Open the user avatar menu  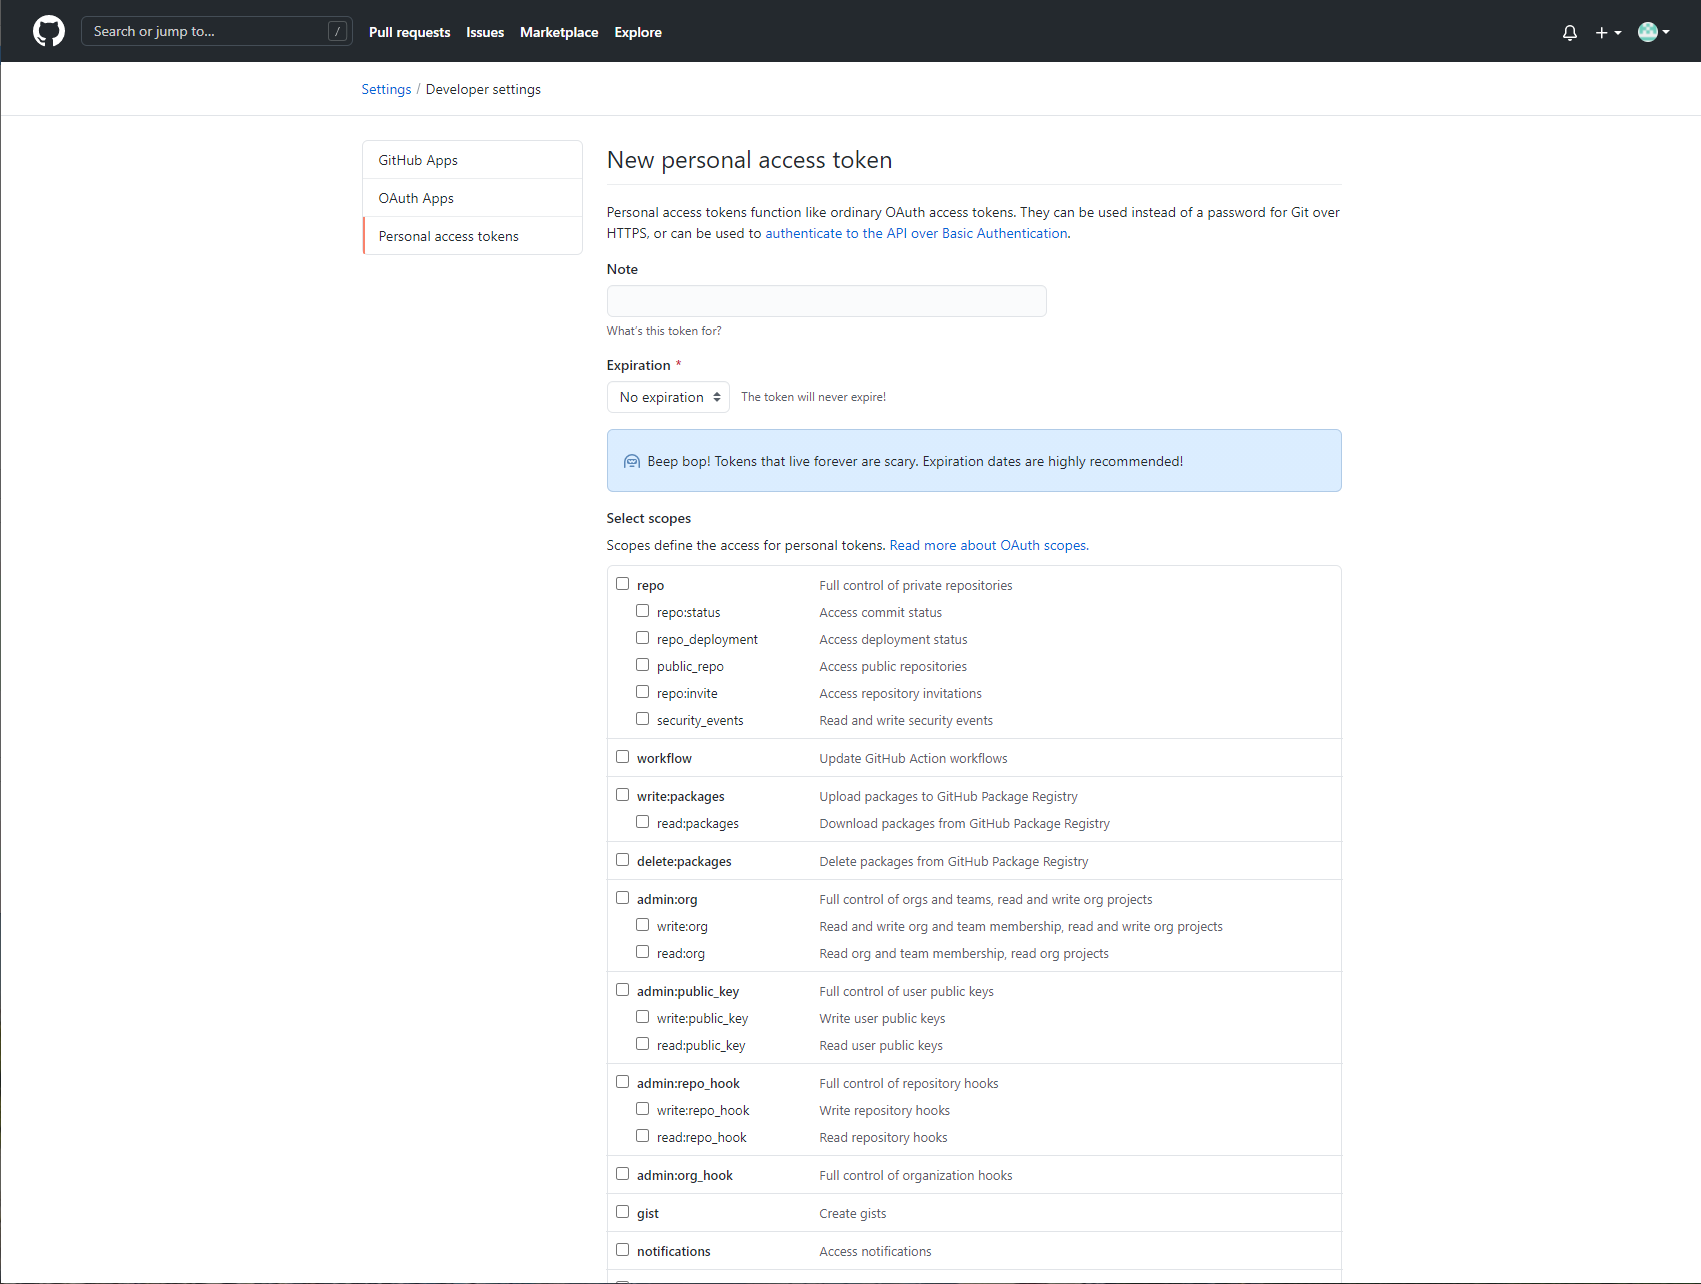click(1654, 32)
